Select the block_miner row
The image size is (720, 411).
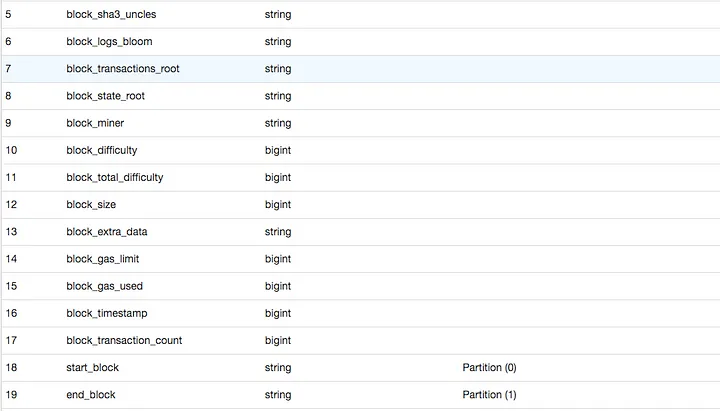pyautogui.click(x=361, y=123)
